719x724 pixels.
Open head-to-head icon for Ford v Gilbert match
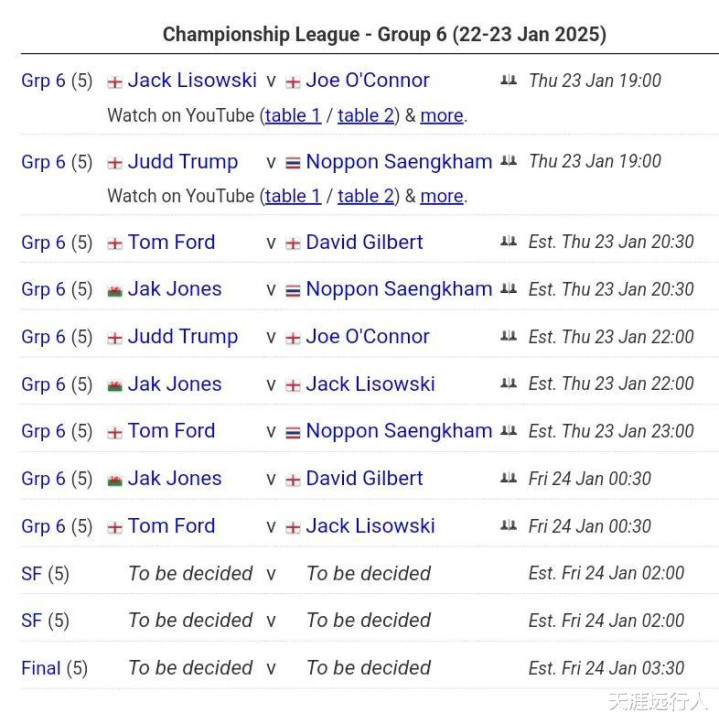tap(508, 243)
